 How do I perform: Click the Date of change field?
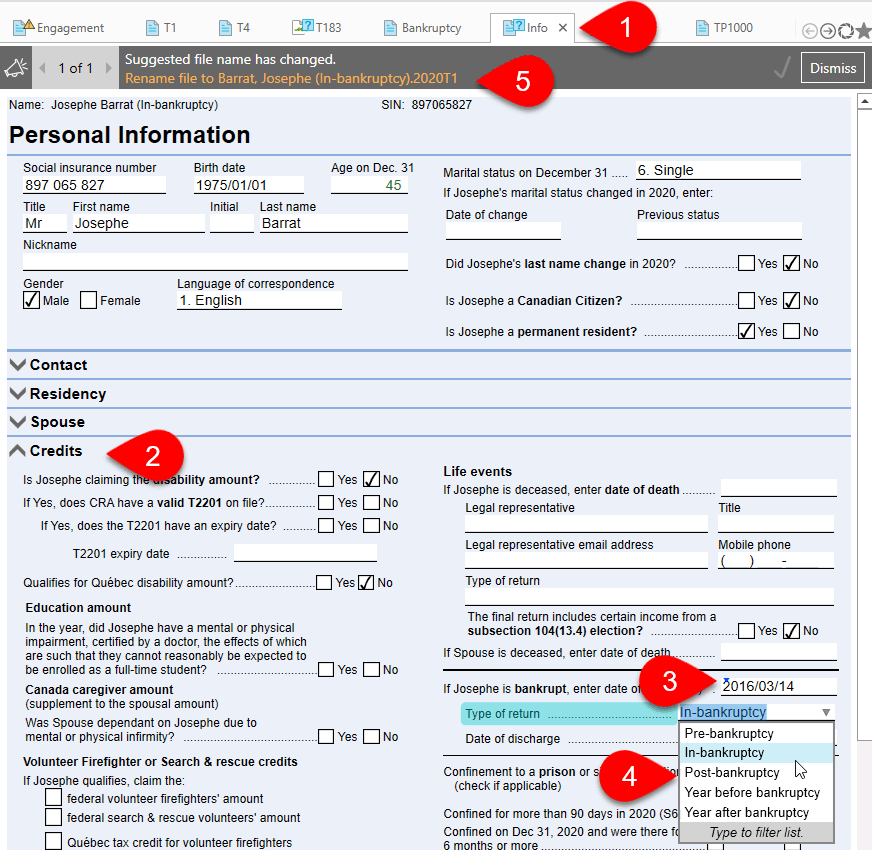(x=503, y=231)
